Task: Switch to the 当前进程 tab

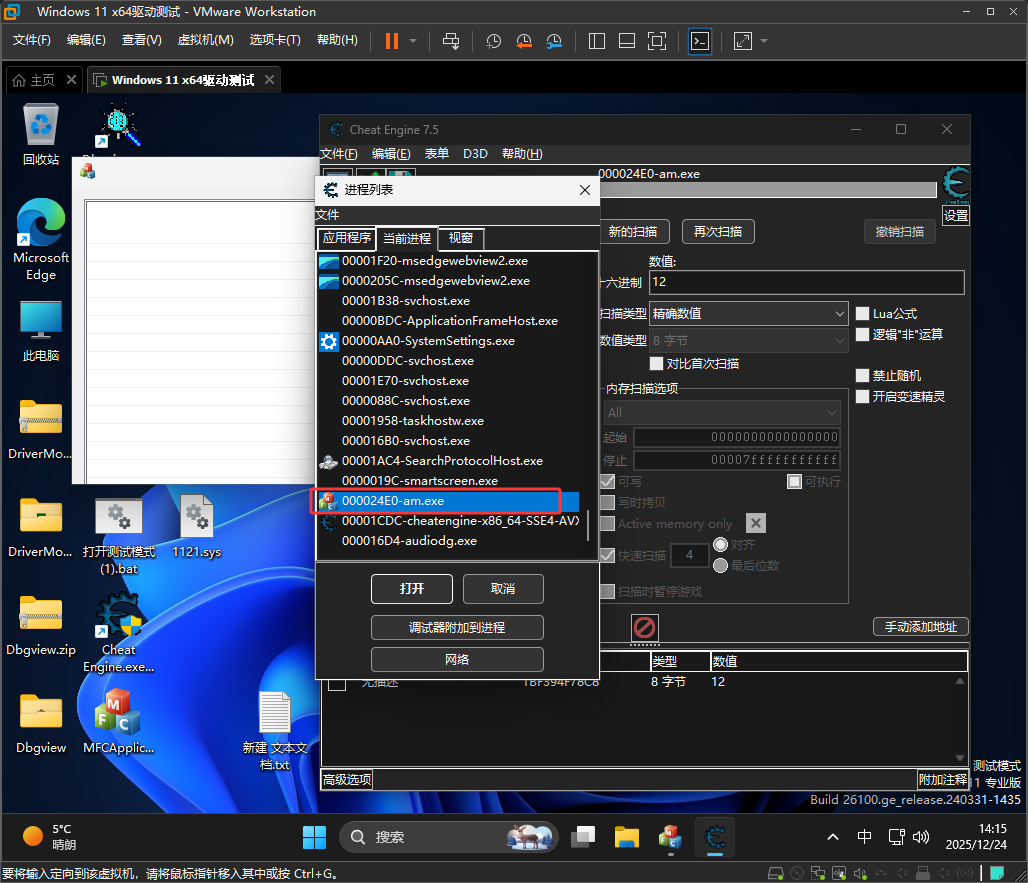Action: click(x=407, y=239)
